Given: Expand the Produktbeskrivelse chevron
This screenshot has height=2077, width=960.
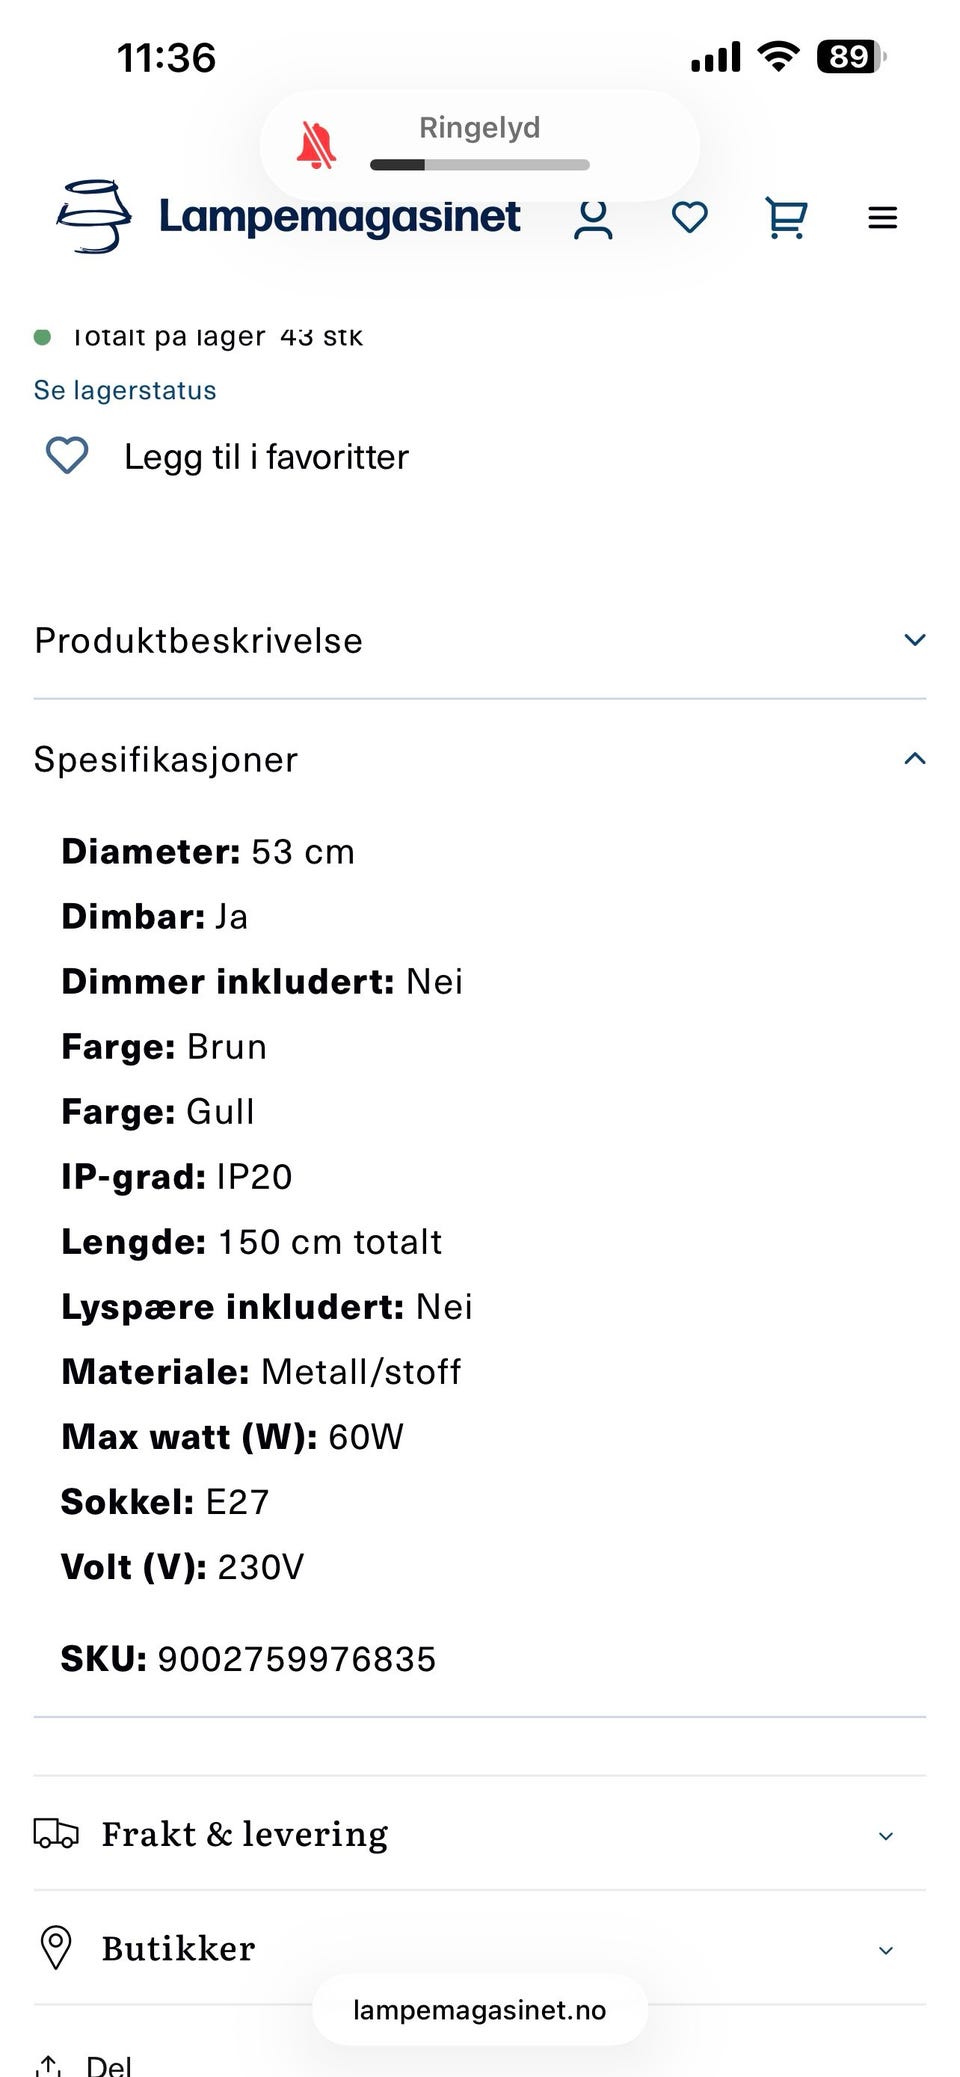Looking at the screenshot, I should coord(914,640).
